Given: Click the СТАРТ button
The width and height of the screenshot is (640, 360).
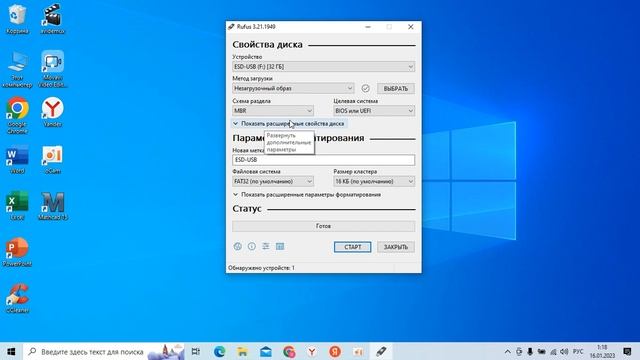Looking at the screenshot, I should click(353, 247).
